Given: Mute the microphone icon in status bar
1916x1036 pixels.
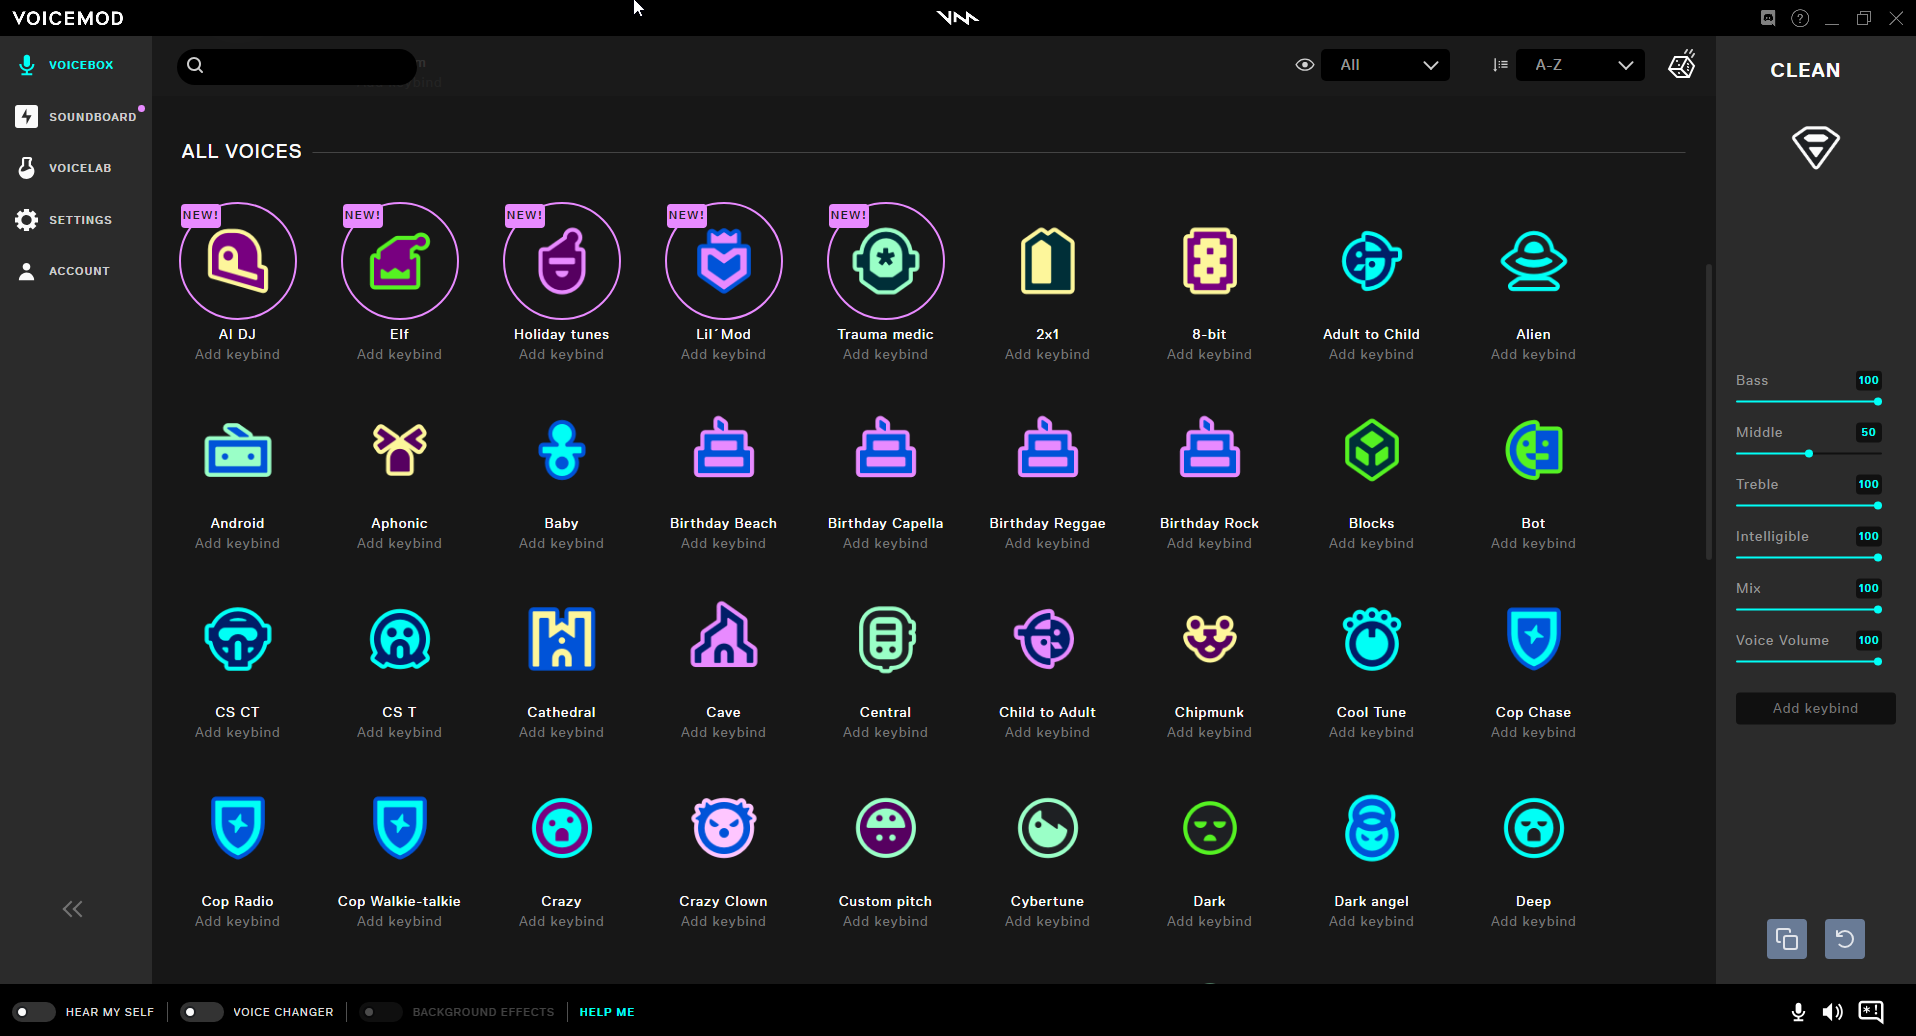Looking at the screenshot, I should point(1798,1012).
